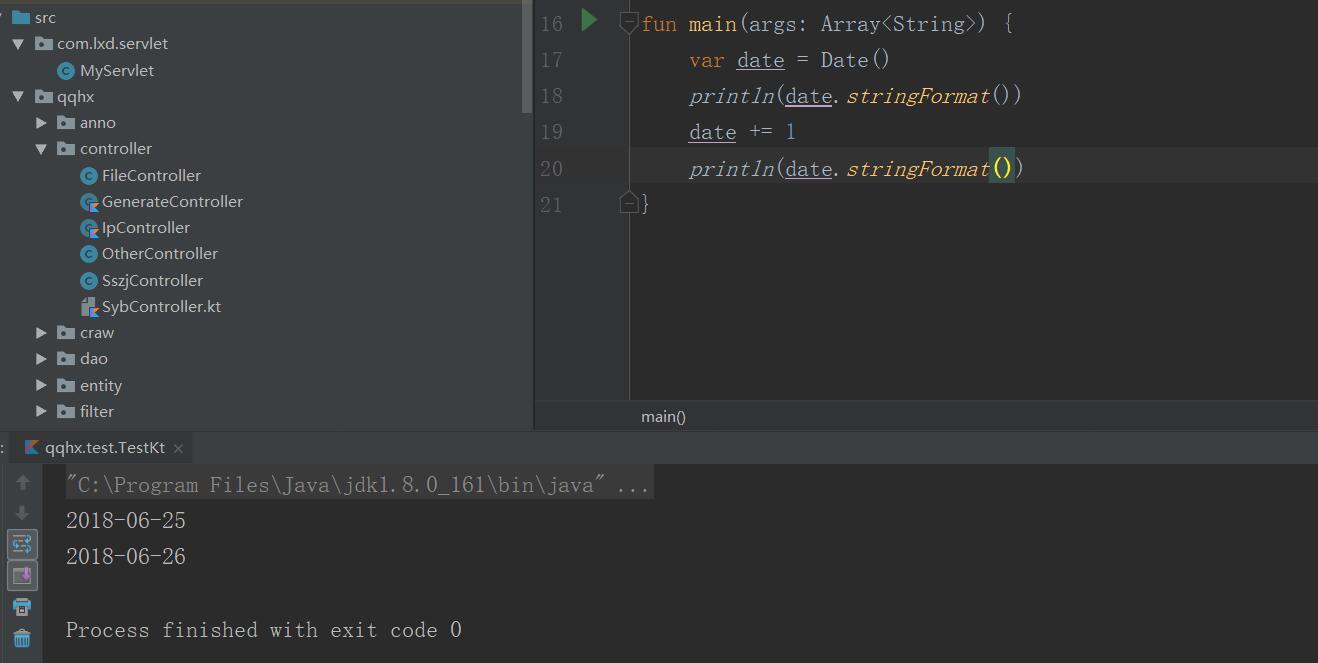Expand the craw folder
The height and width of the screenshot is (663, 1318).
coord(41,333)
